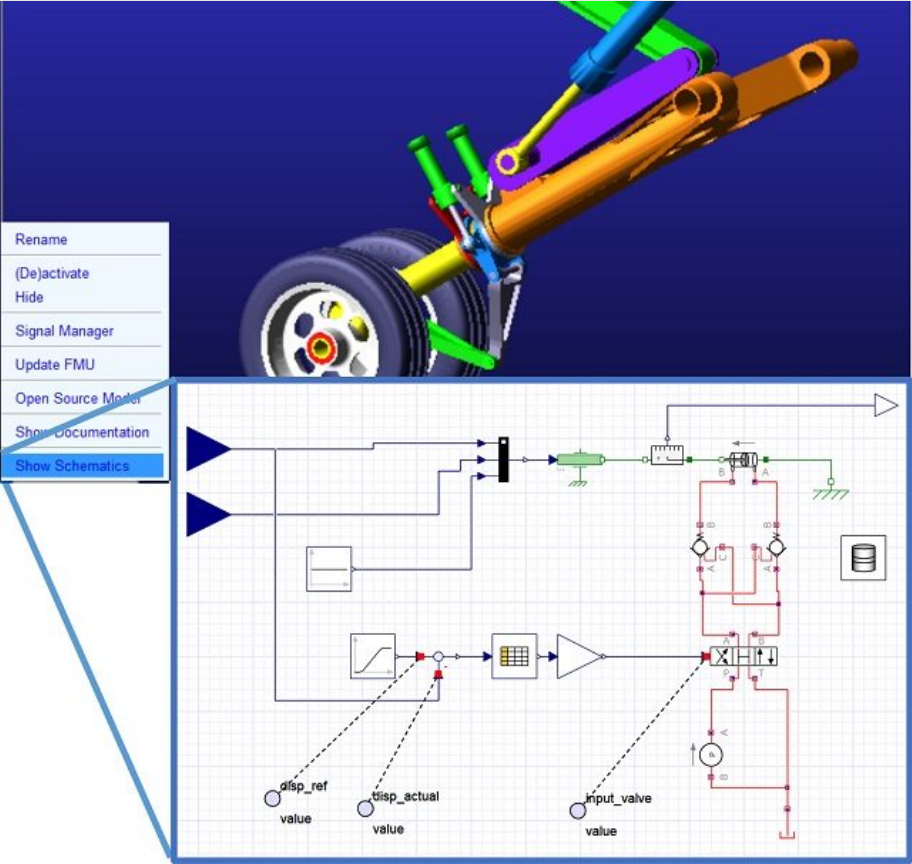Screen dimensions: 912x864
Task: Select the gain triangle block
Action: tap(580, 657)
